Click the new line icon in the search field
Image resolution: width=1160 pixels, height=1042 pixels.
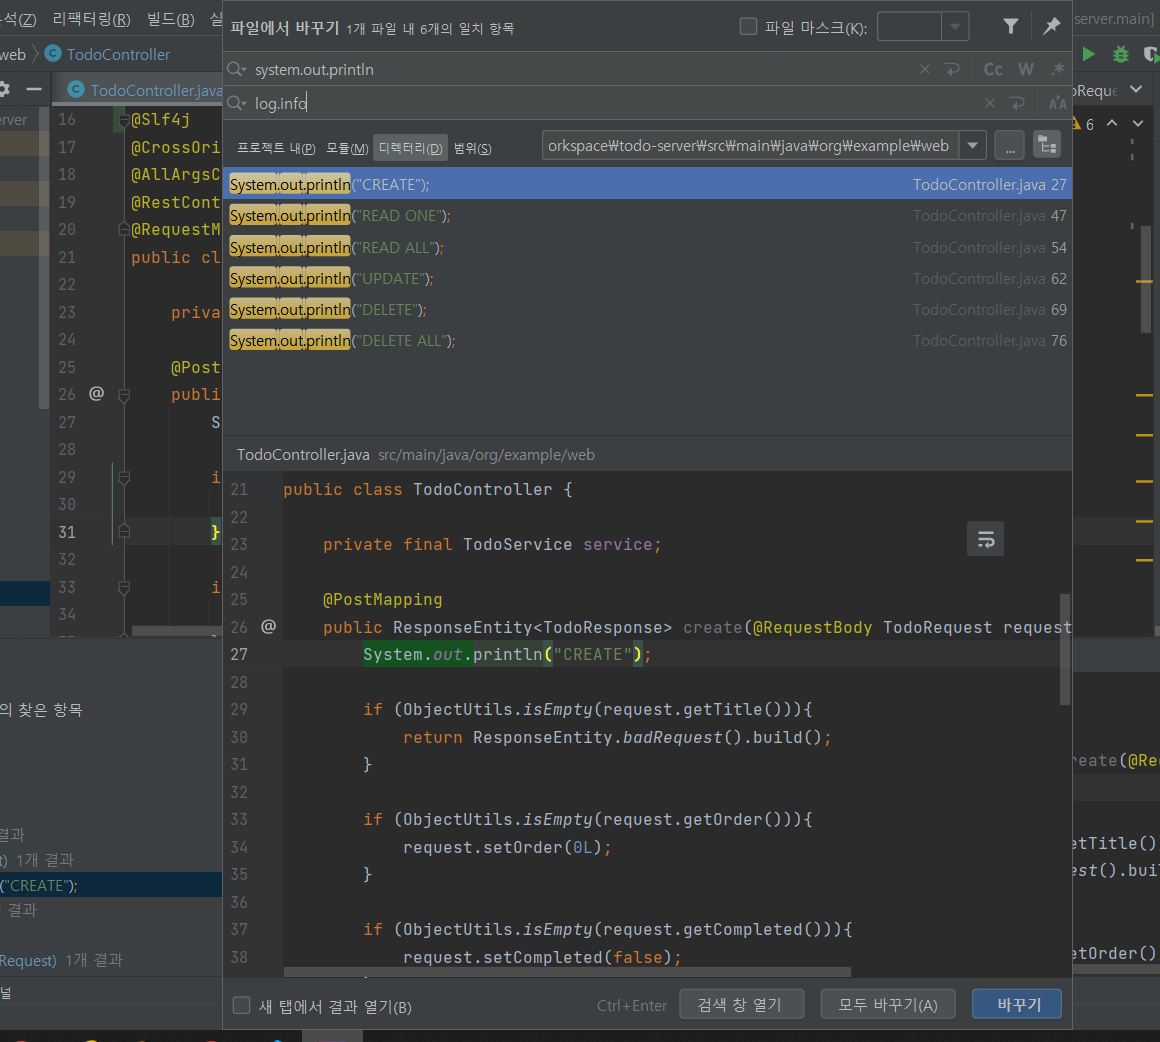(x=953, y=70)
